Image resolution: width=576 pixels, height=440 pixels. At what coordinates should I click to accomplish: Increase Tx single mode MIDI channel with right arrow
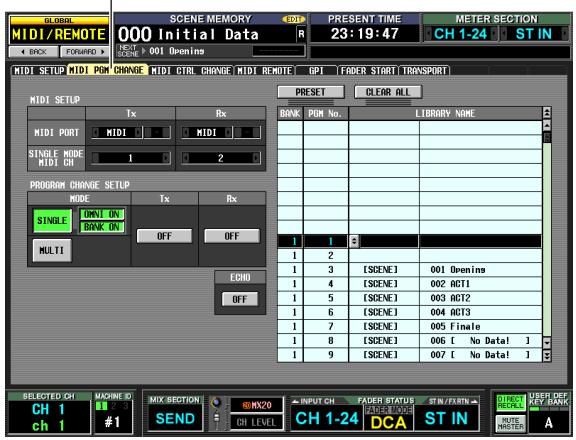pos(166,158)
